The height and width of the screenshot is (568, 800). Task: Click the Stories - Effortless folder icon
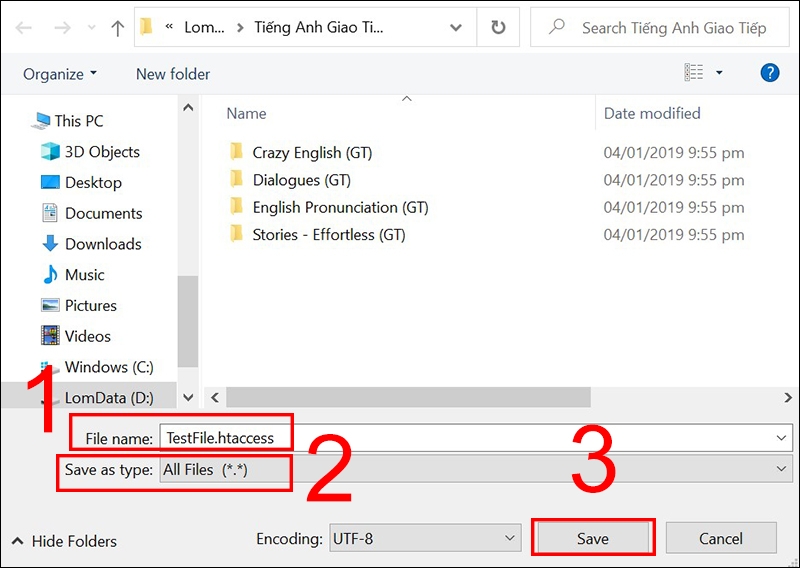236,233
